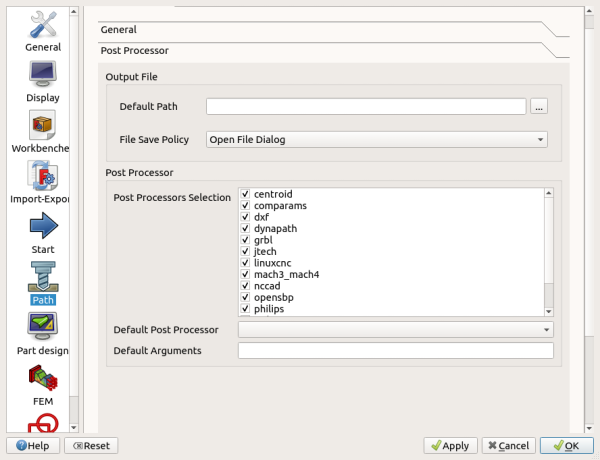600x460 pixels.
Task: Uncheck the linuxcnc post processor
Action: (x=245, y=263)
